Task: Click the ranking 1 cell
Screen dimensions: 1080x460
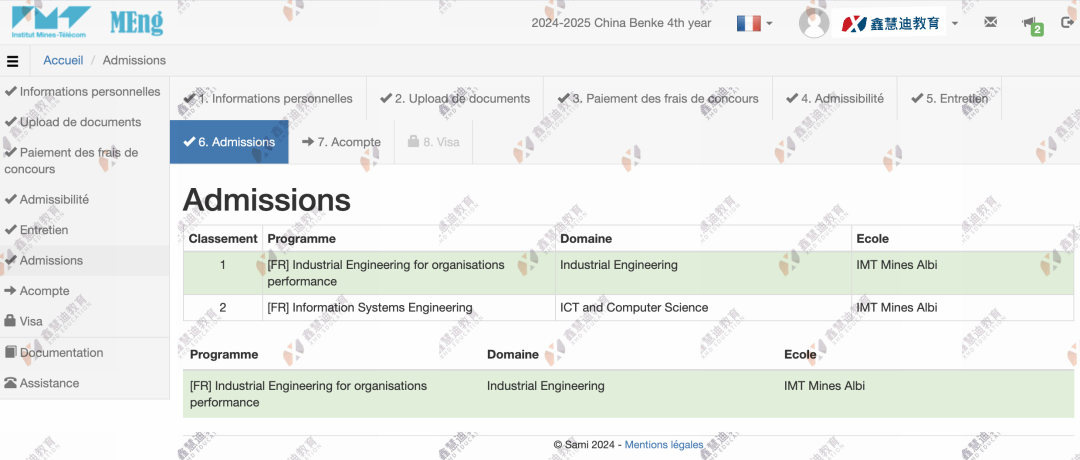Action: tap(222, 273)
